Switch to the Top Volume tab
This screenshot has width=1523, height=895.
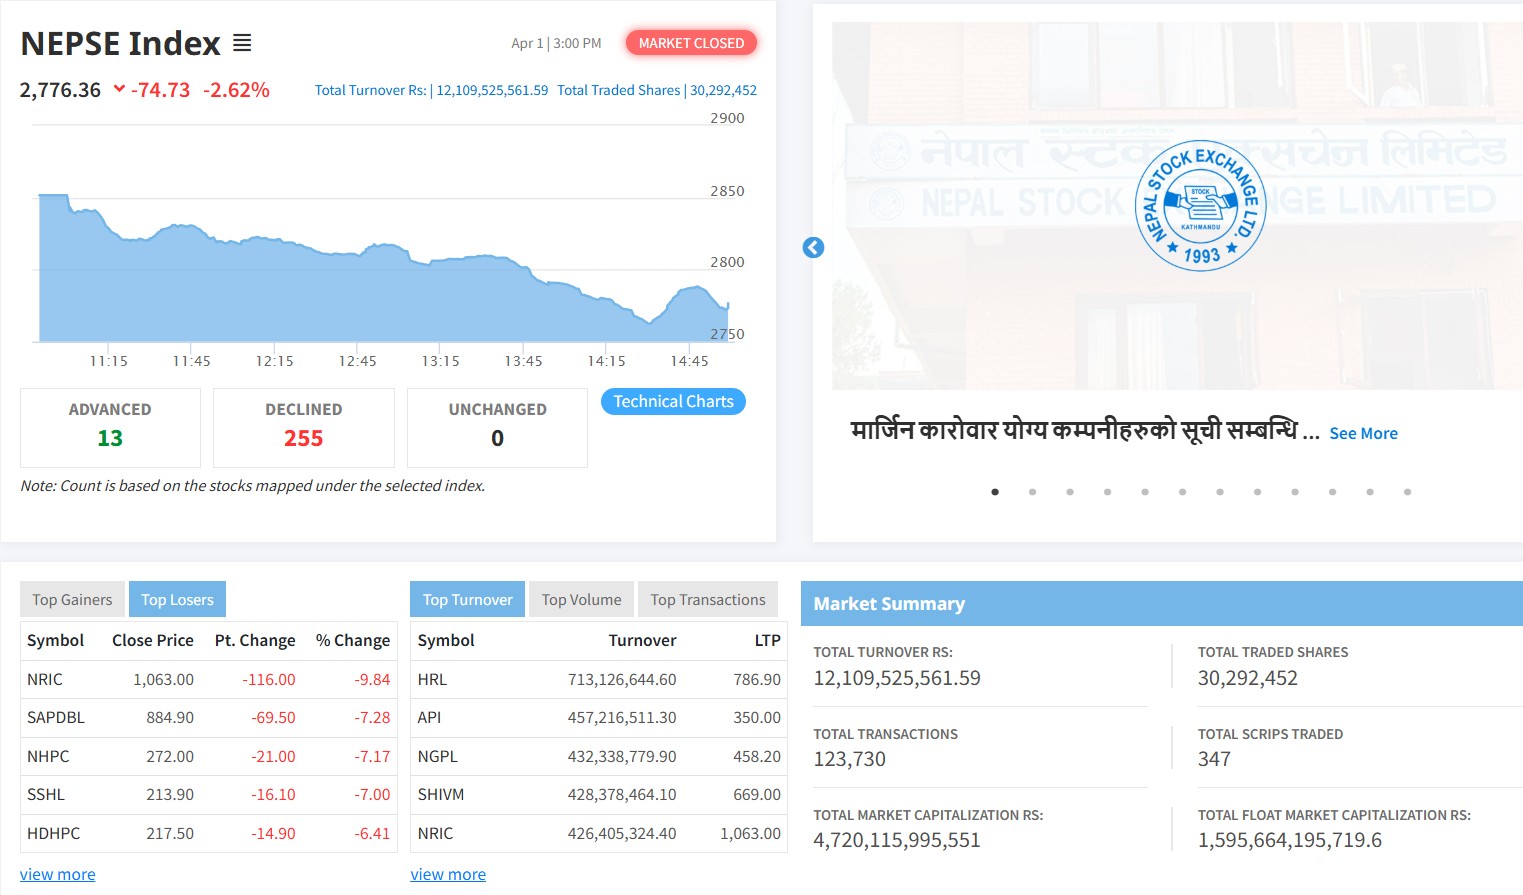581,600
